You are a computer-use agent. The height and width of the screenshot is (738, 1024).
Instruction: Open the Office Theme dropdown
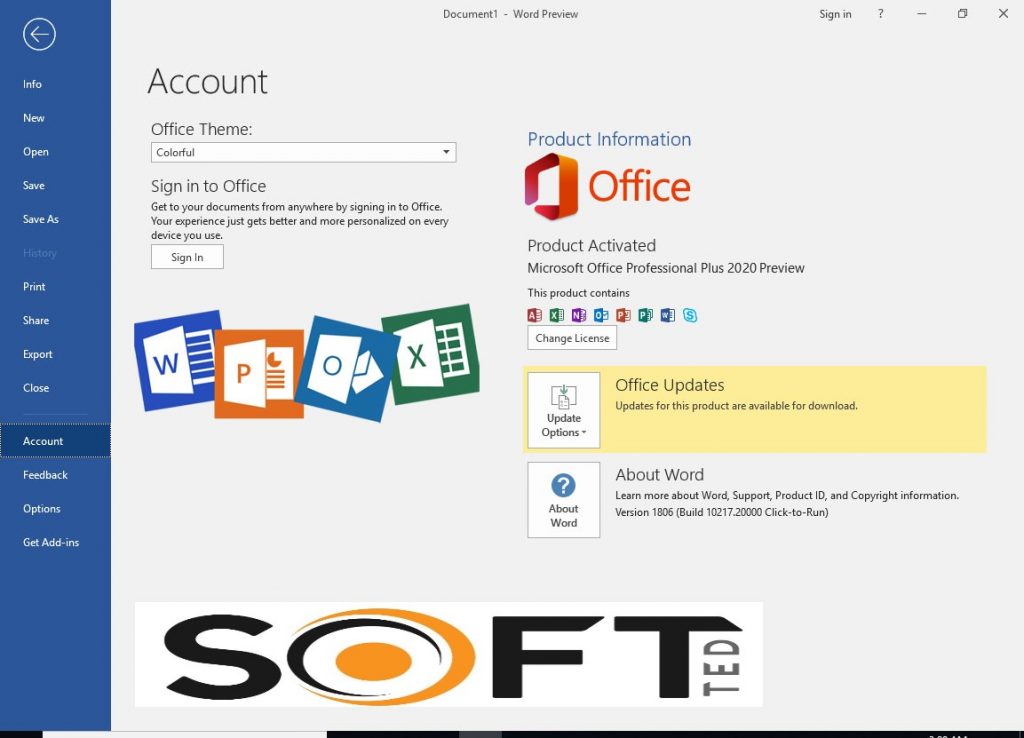click(x=304, y=152)
